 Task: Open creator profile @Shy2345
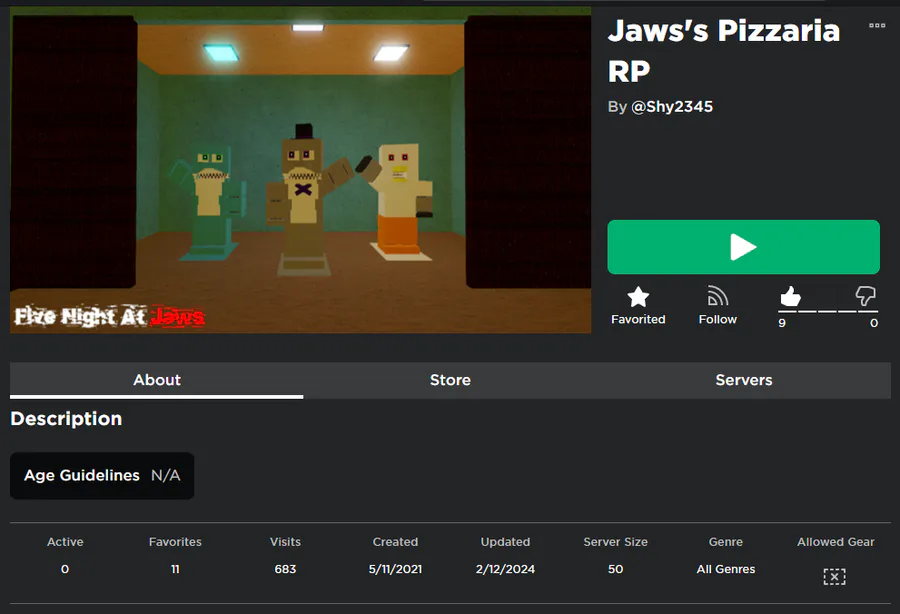[672, 107]
